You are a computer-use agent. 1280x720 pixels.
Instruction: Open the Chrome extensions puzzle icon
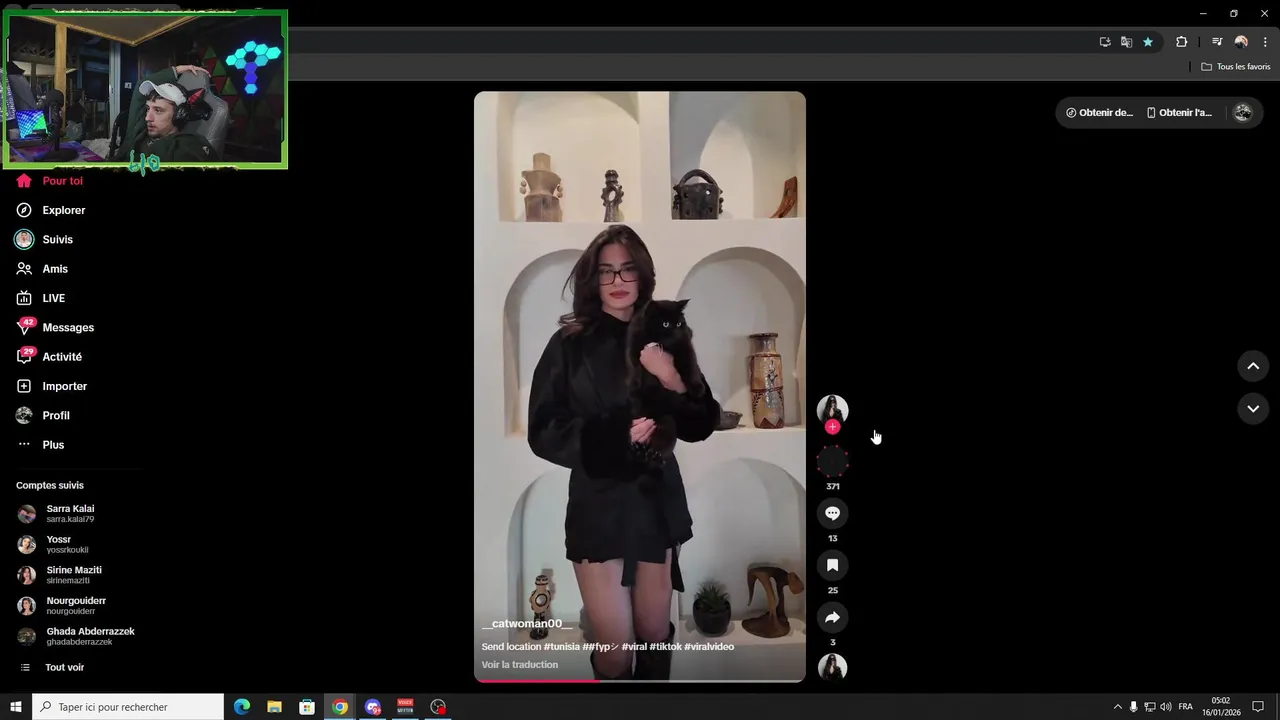(1181, 42)
